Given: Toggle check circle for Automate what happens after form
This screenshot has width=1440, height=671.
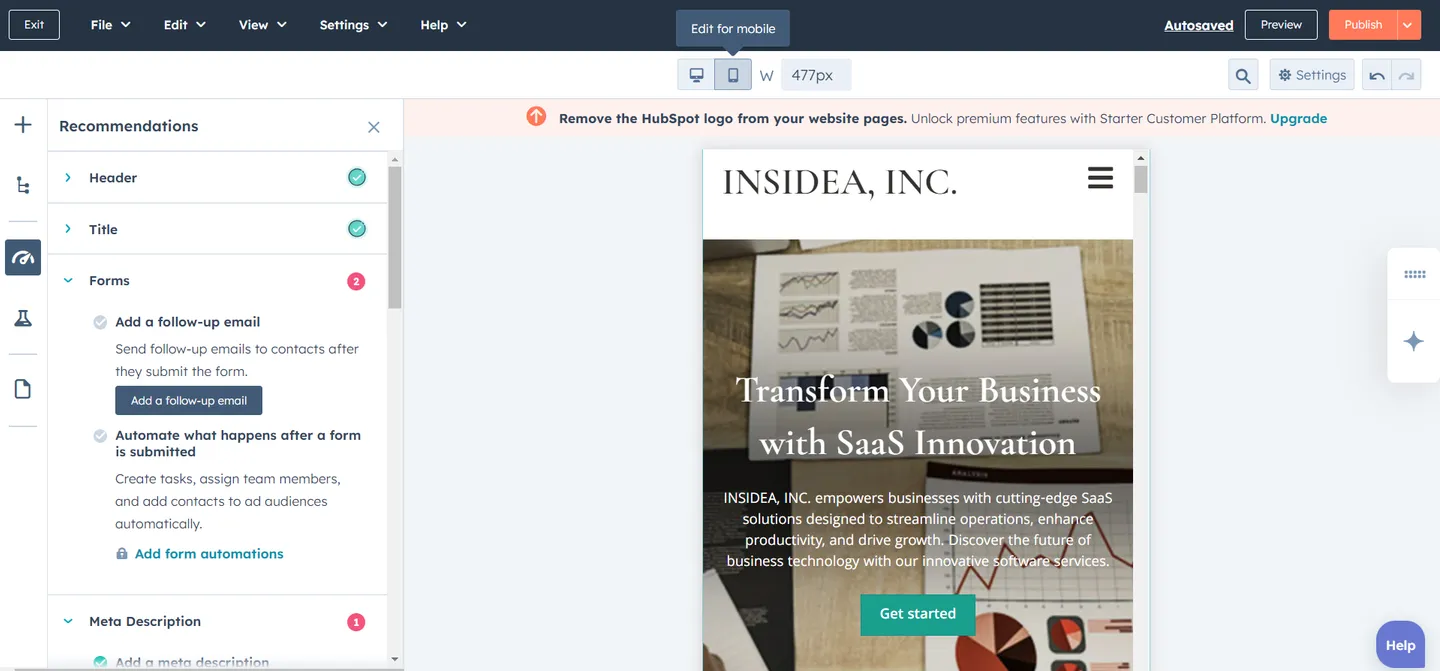Looking at the screenshot, I should (x=100, y=436).
